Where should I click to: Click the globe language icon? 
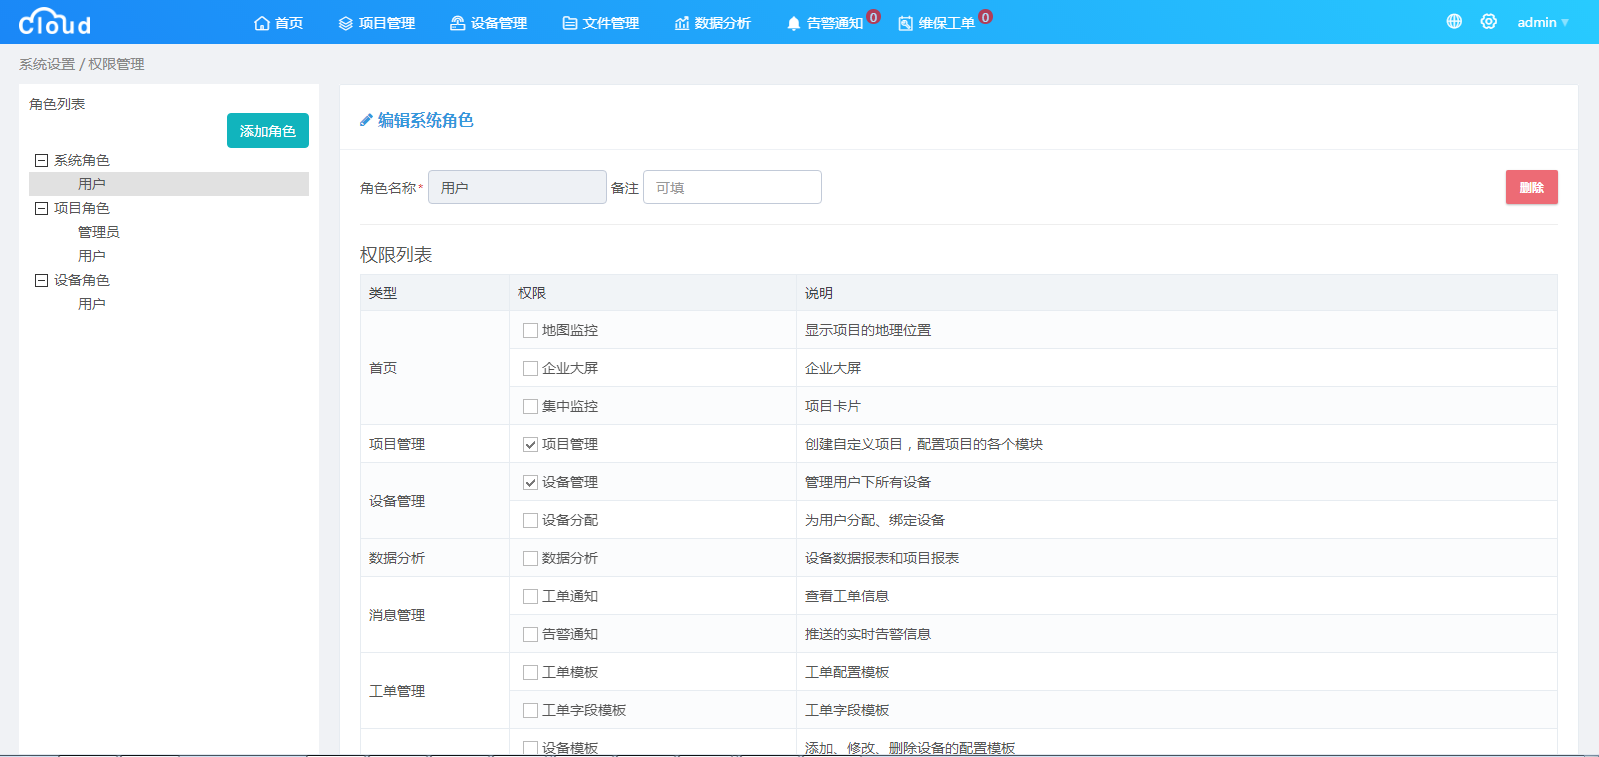pyautogui.click(x=1454, y=21)
